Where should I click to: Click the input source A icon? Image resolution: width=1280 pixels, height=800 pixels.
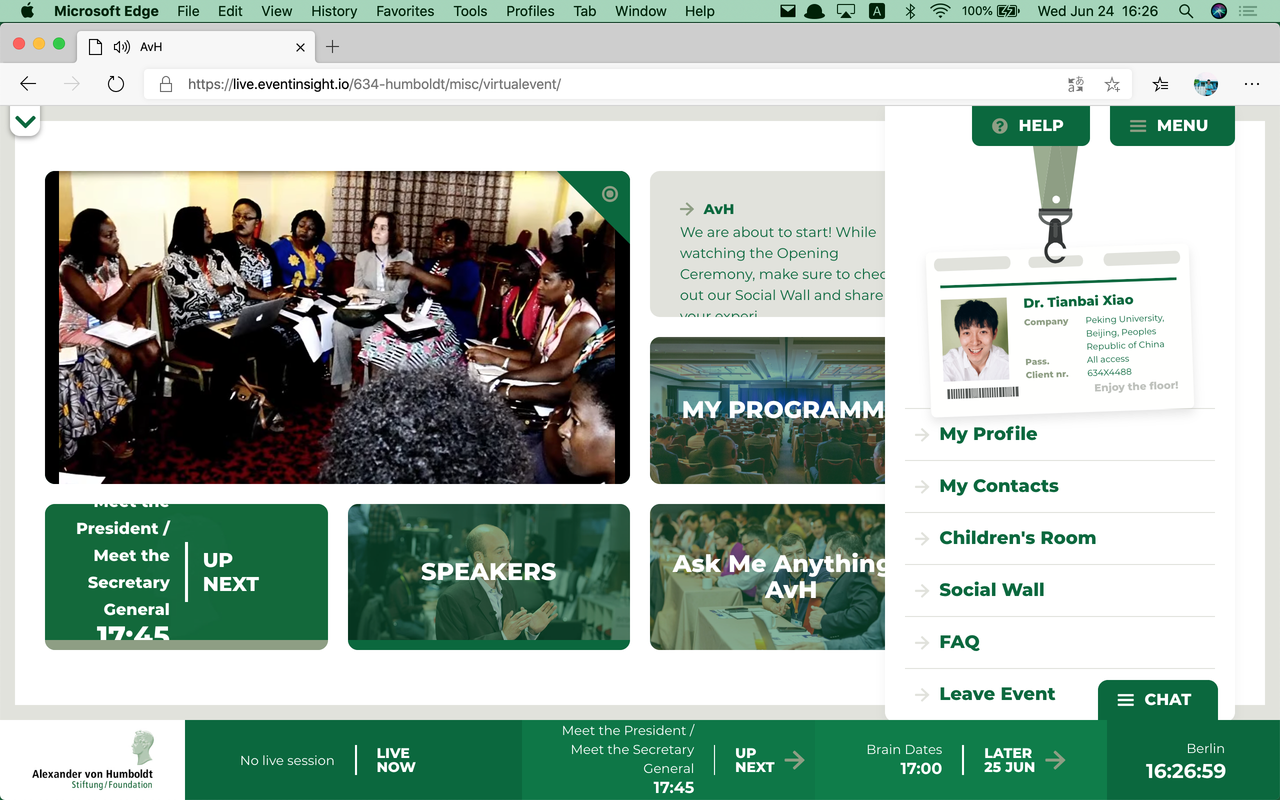coord(877,11)
